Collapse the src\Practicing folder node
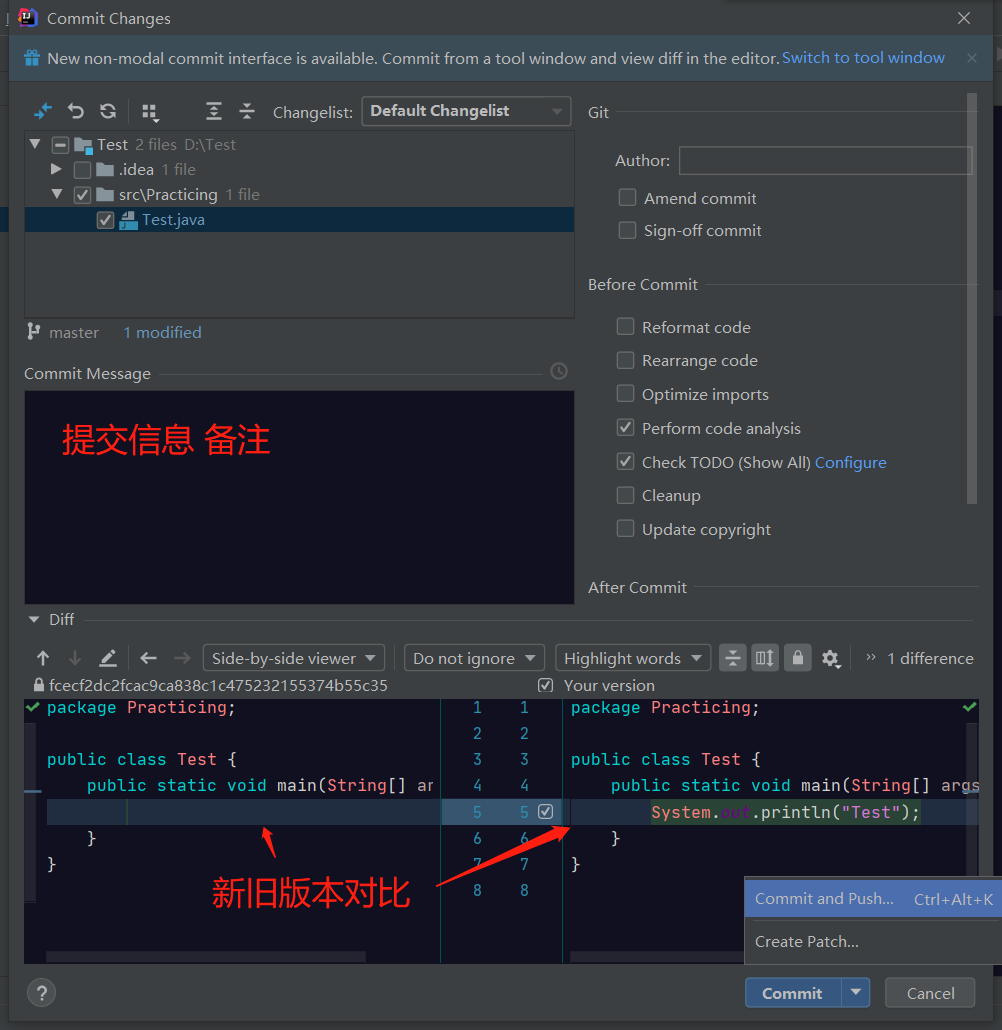 [x=57, y=194]
